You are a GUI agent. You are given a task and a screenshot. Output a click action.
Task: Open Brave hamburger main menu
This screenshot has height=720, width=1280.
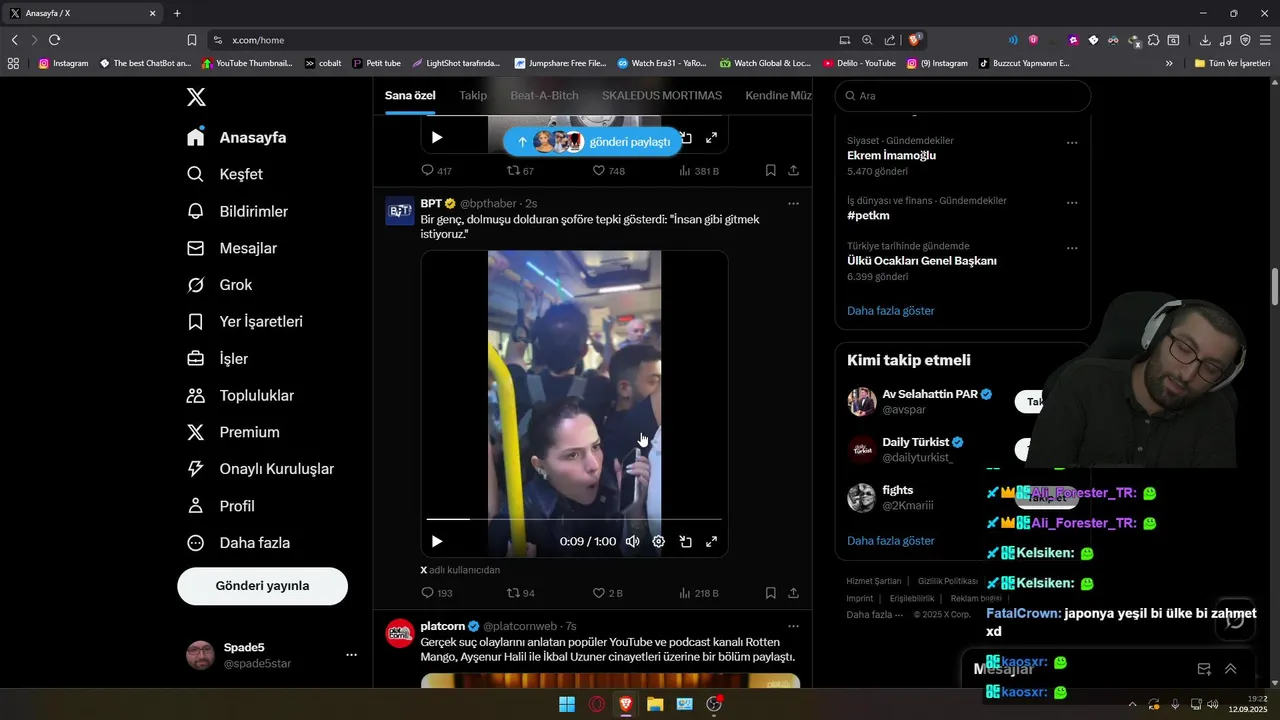point(1265,40)
